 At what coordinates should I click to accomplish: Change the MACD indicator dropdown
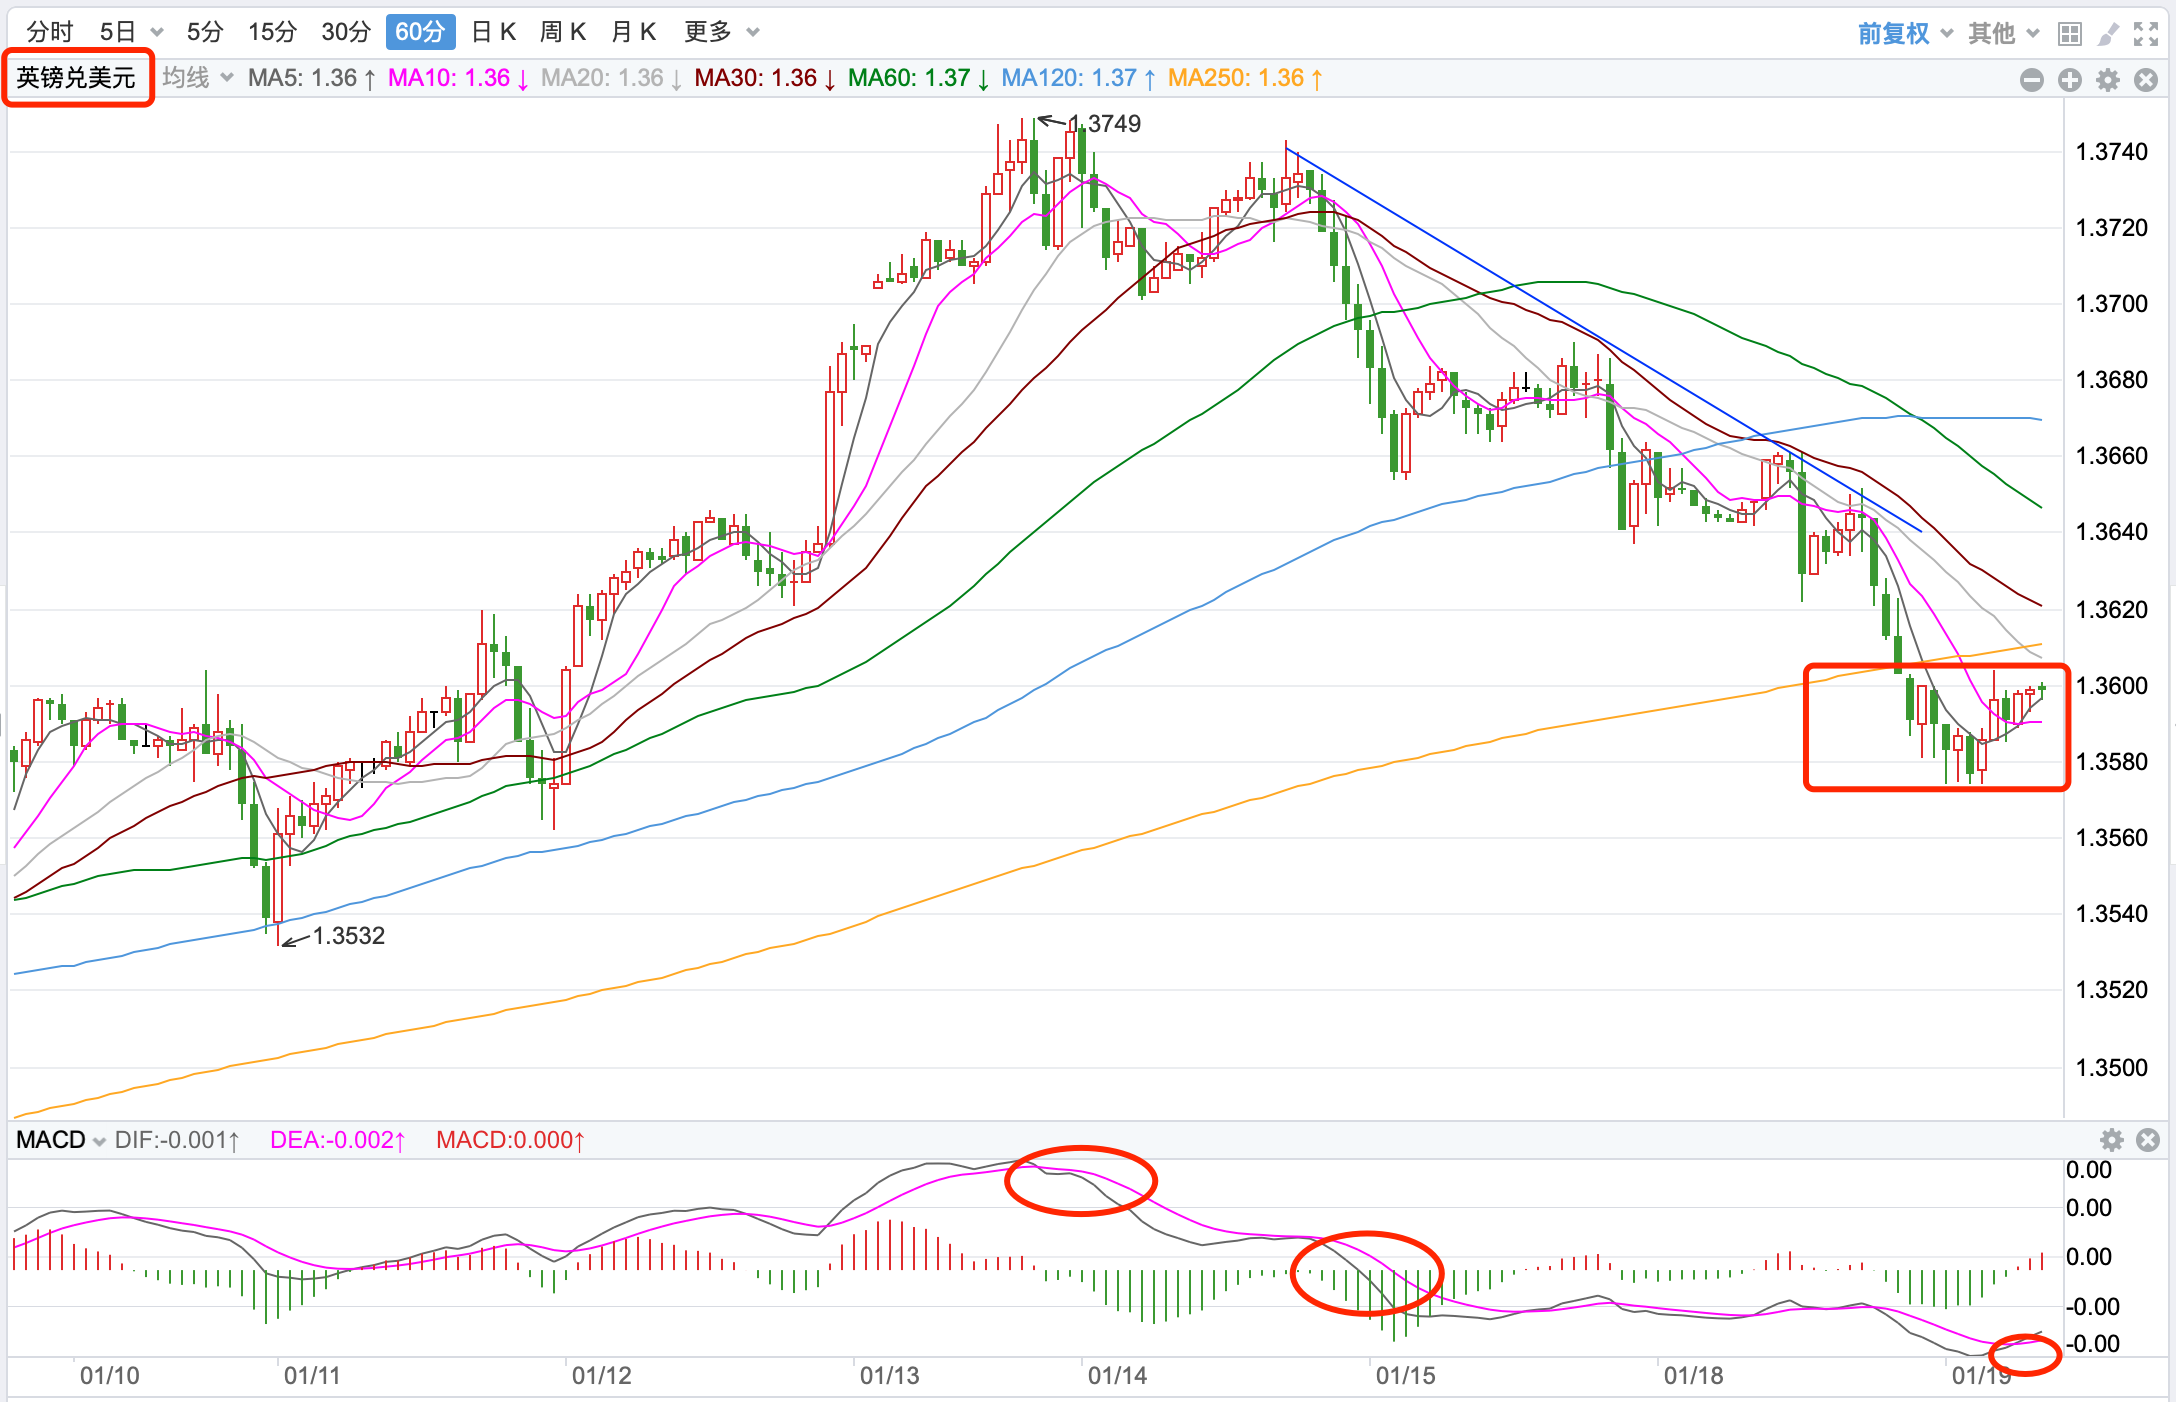click(x=60, y=1140)
